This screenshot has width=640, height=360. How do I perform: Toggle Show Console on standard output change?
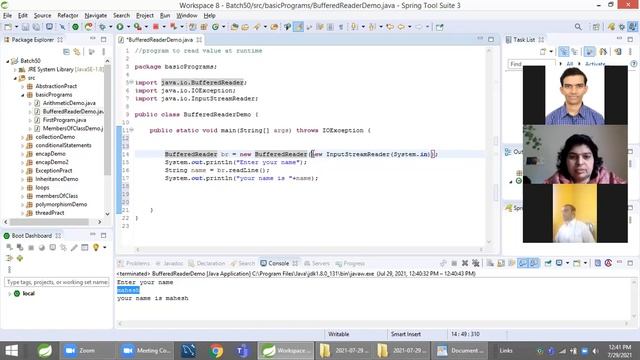coord(523,263)
